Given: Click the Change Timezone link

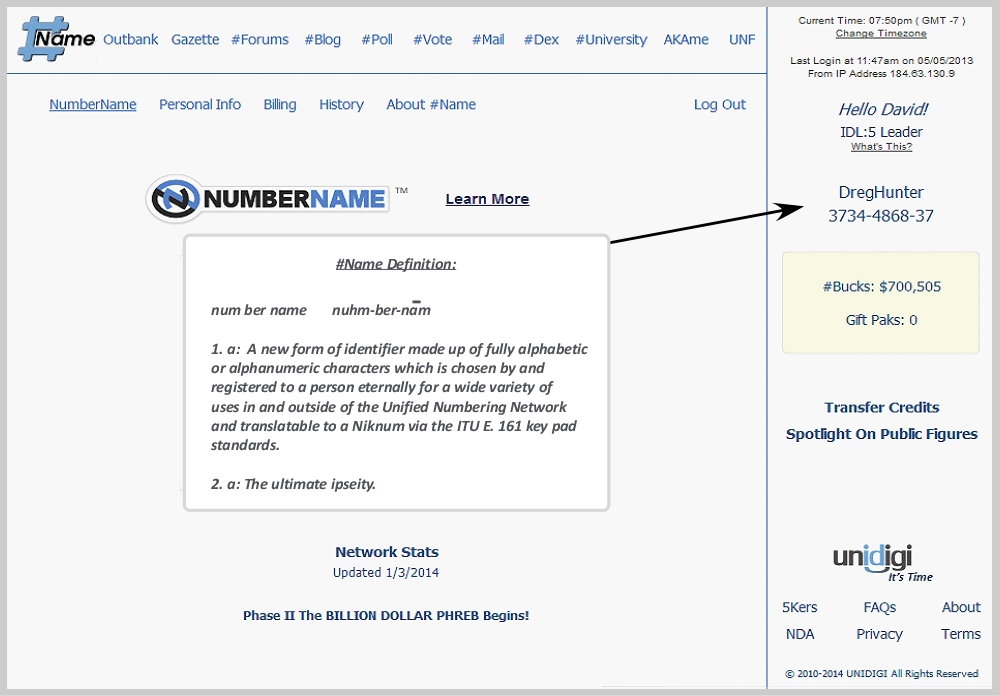Looking at the screenshot, I should pos(881,33).
